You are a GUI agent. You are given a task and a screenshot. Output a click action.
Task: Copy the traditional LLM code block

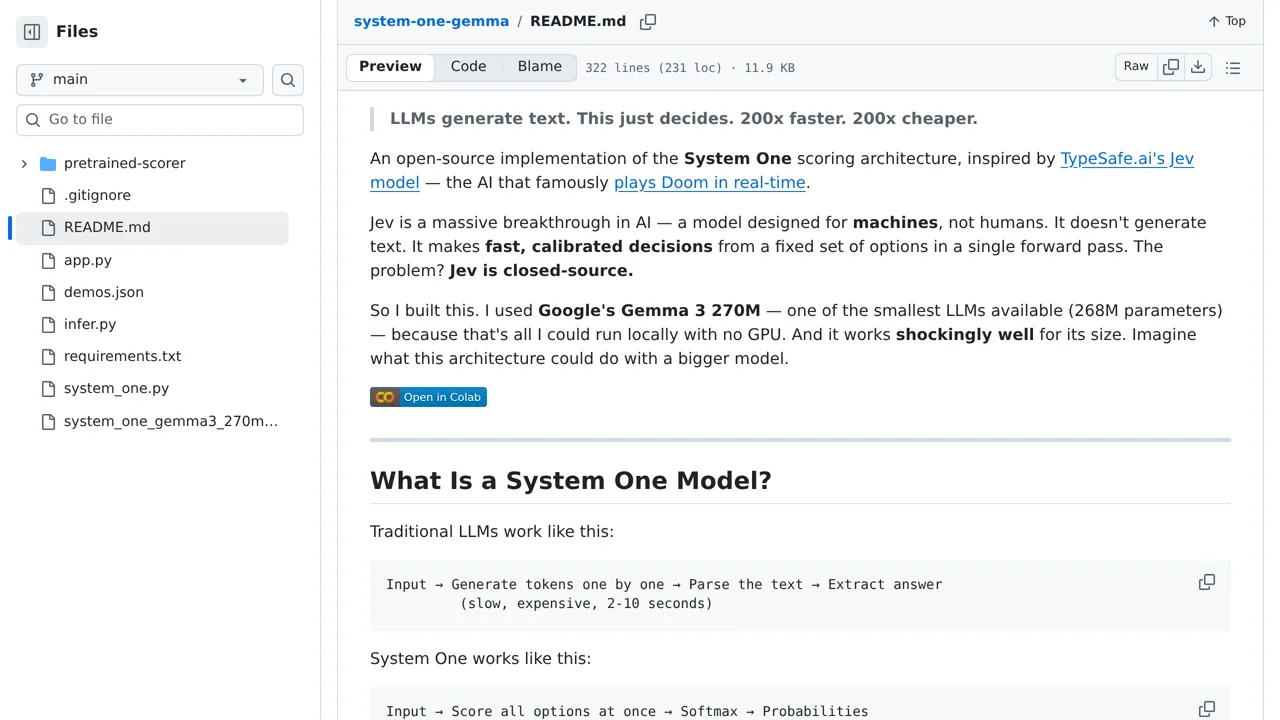(1207, 582)
